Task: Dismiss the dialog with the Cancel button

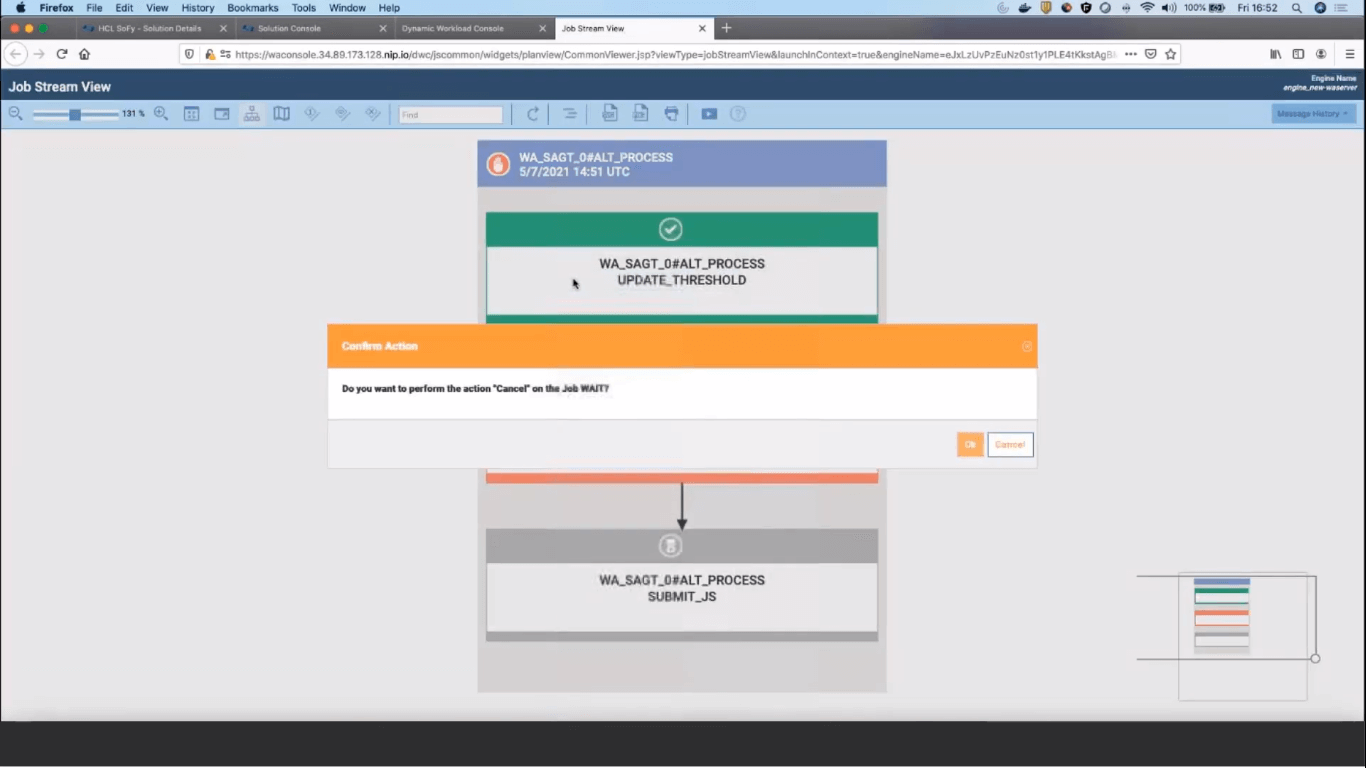Action: click(1009, 444)
